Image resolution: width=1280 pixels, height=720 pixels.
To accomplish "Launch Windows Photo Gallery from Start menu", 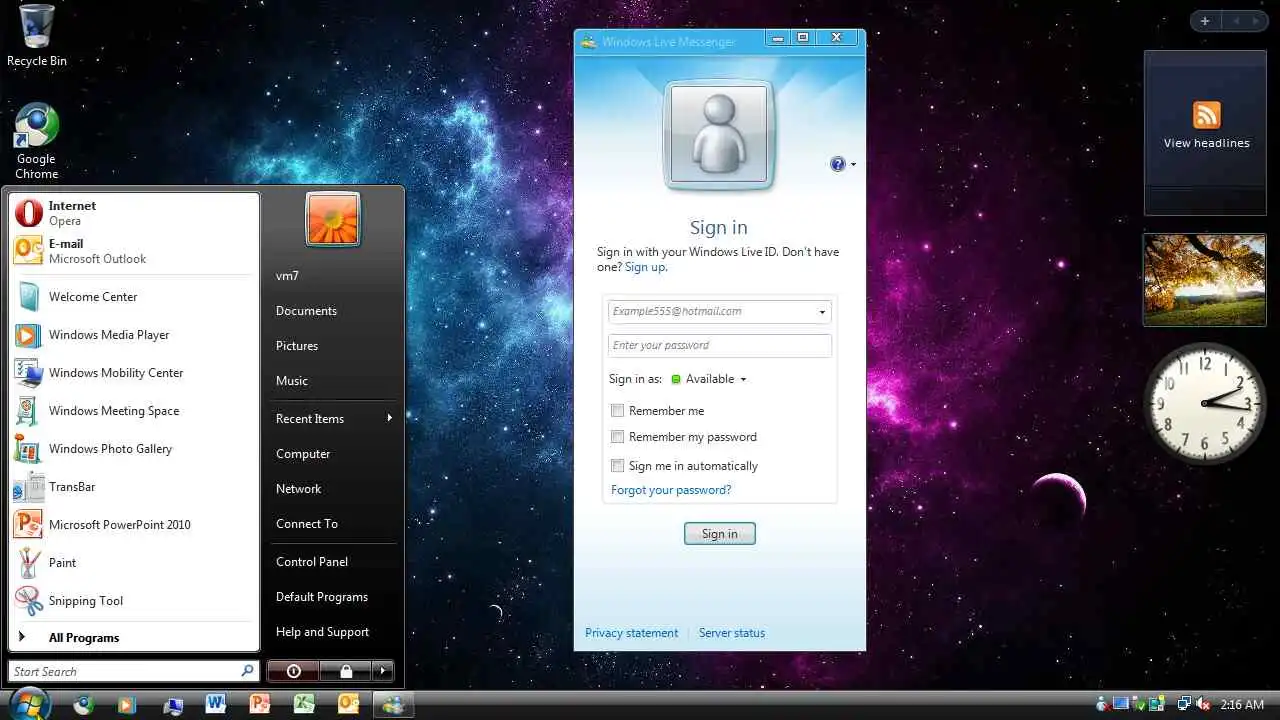I will click(x=133, y=449).
